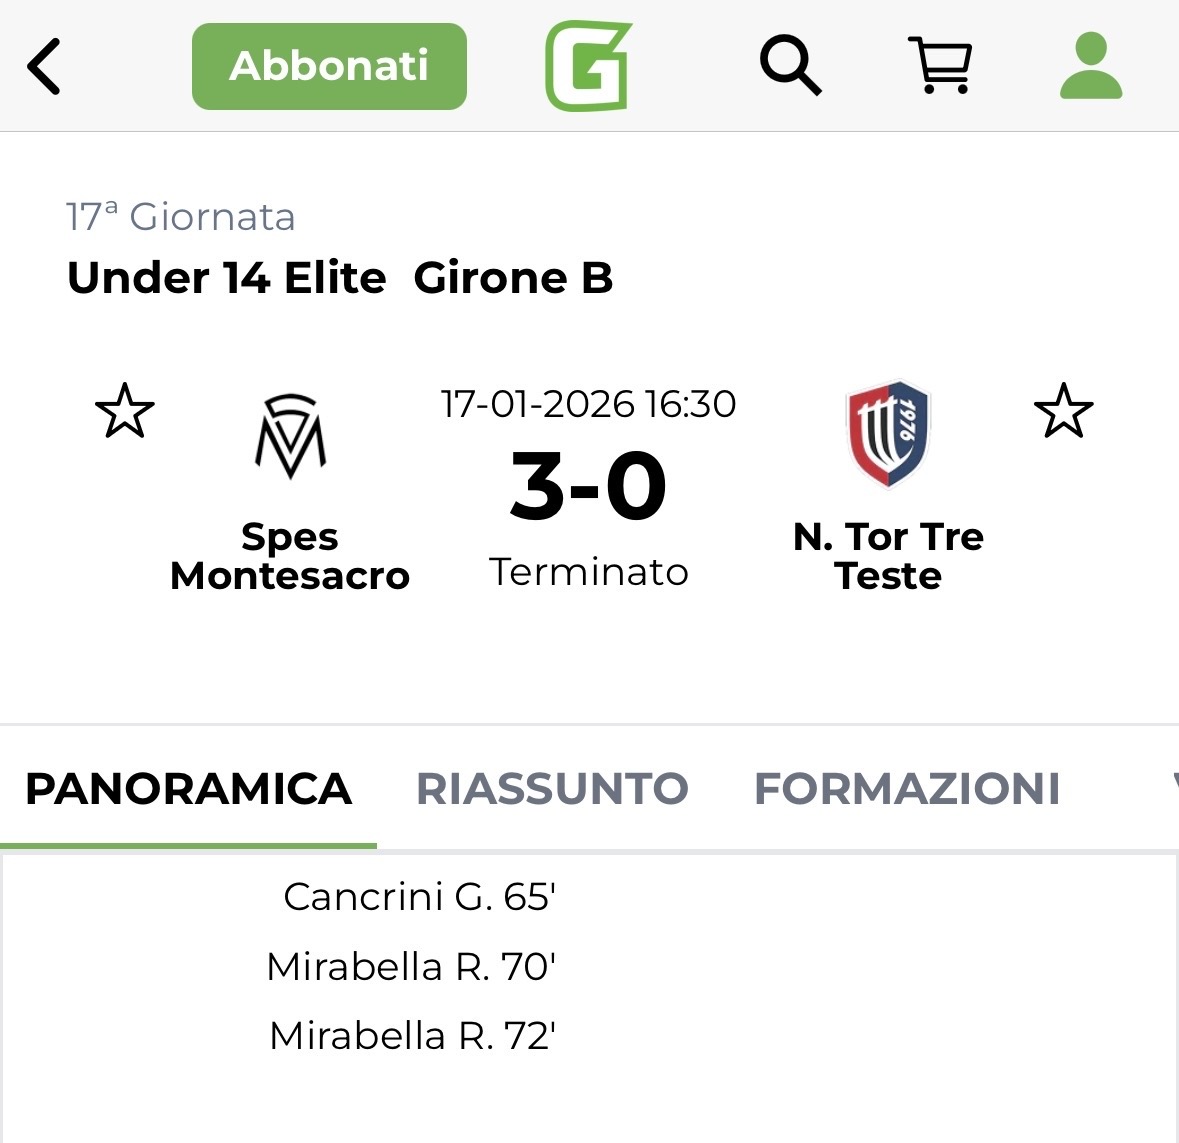Tap the back arrow icon
The image size is (1179, 1143).
(44, 66)
